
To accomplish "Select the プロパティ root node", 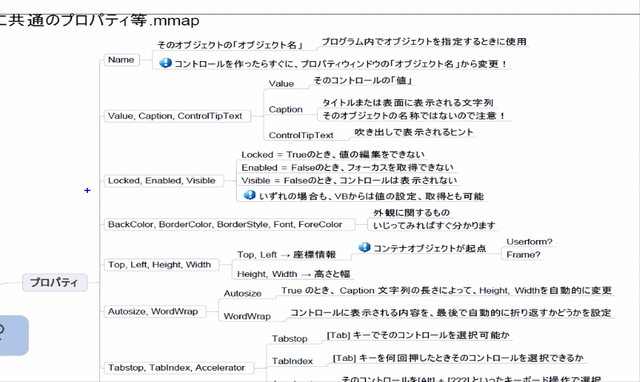I will (x=54, y=282).
